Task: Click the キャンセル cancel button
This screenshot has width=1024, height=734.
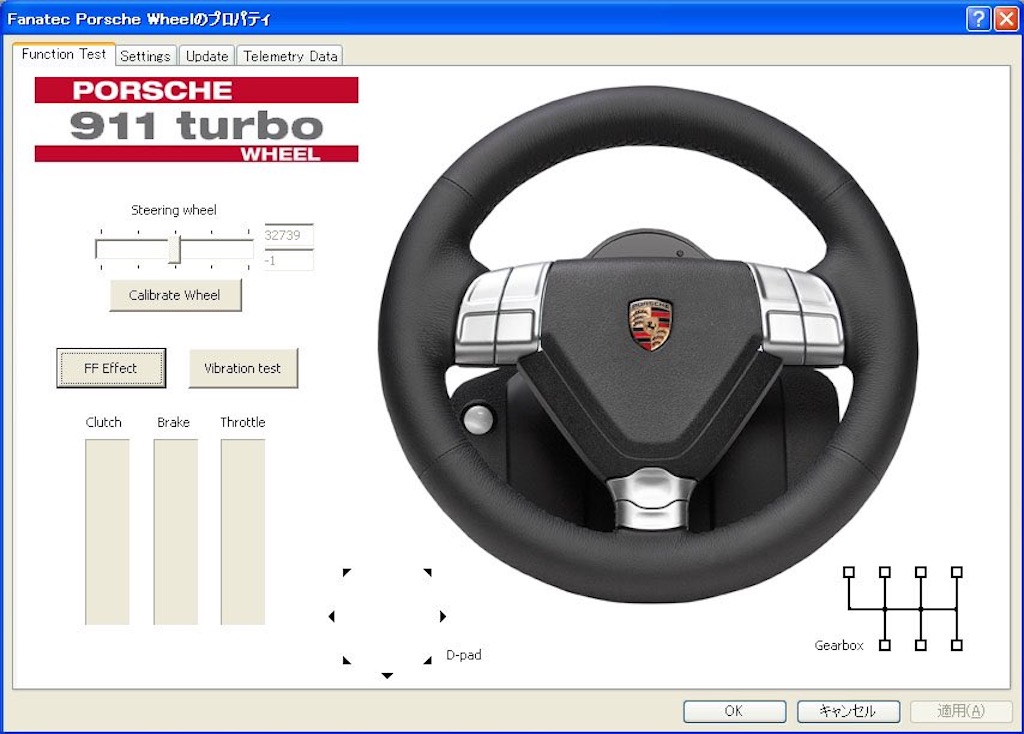Action: point(848,710)
